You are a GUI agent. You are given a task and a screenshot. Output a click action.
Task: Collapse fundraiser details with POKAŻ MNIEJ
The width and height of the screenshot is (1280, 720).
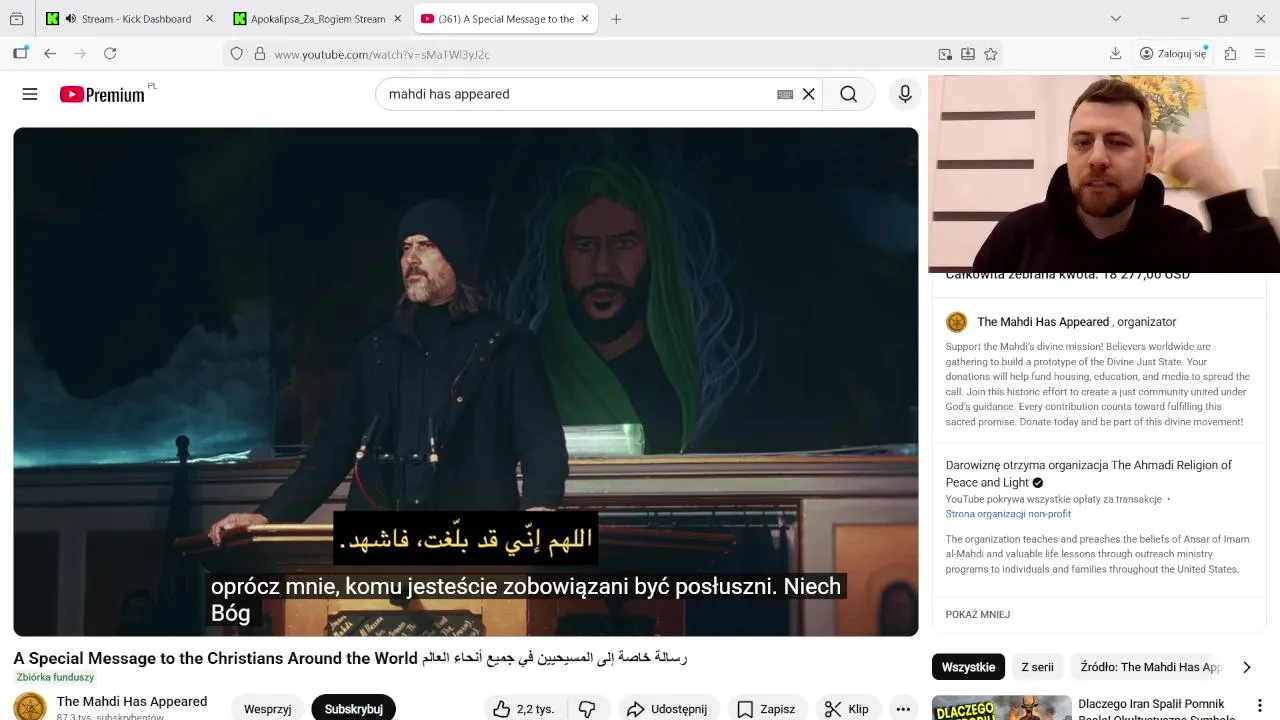[977, 614]
